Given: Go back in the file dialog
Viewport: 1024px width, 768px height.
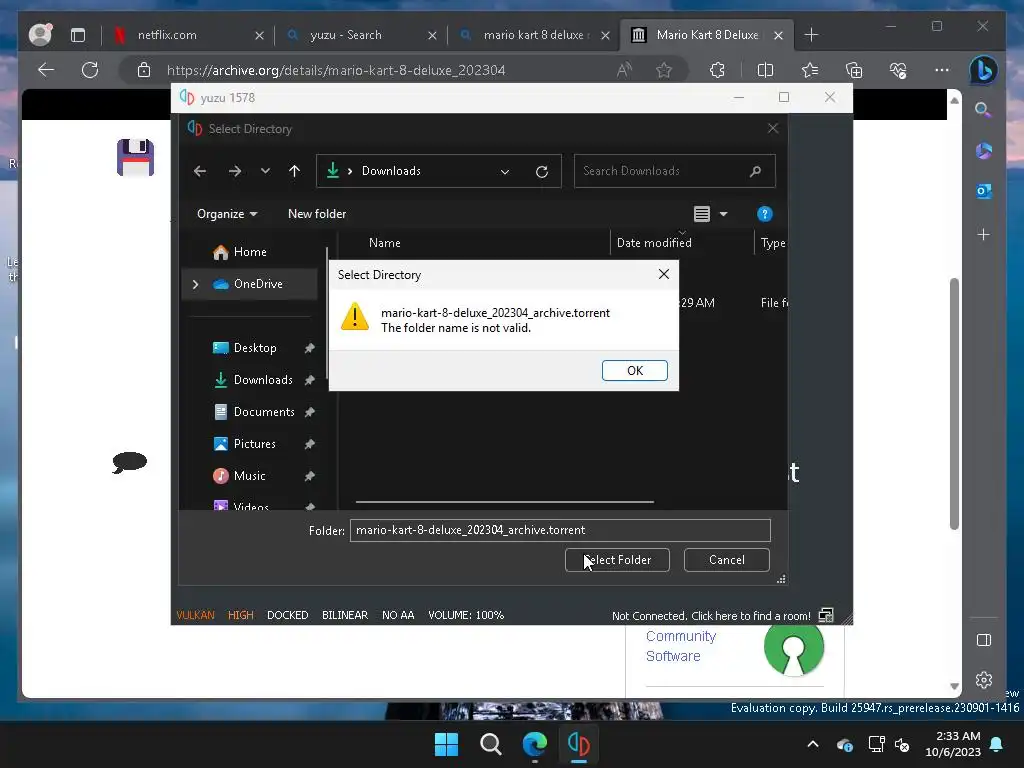Looking at the screenshot, I should pyautogui.click(x=200, y=171).
